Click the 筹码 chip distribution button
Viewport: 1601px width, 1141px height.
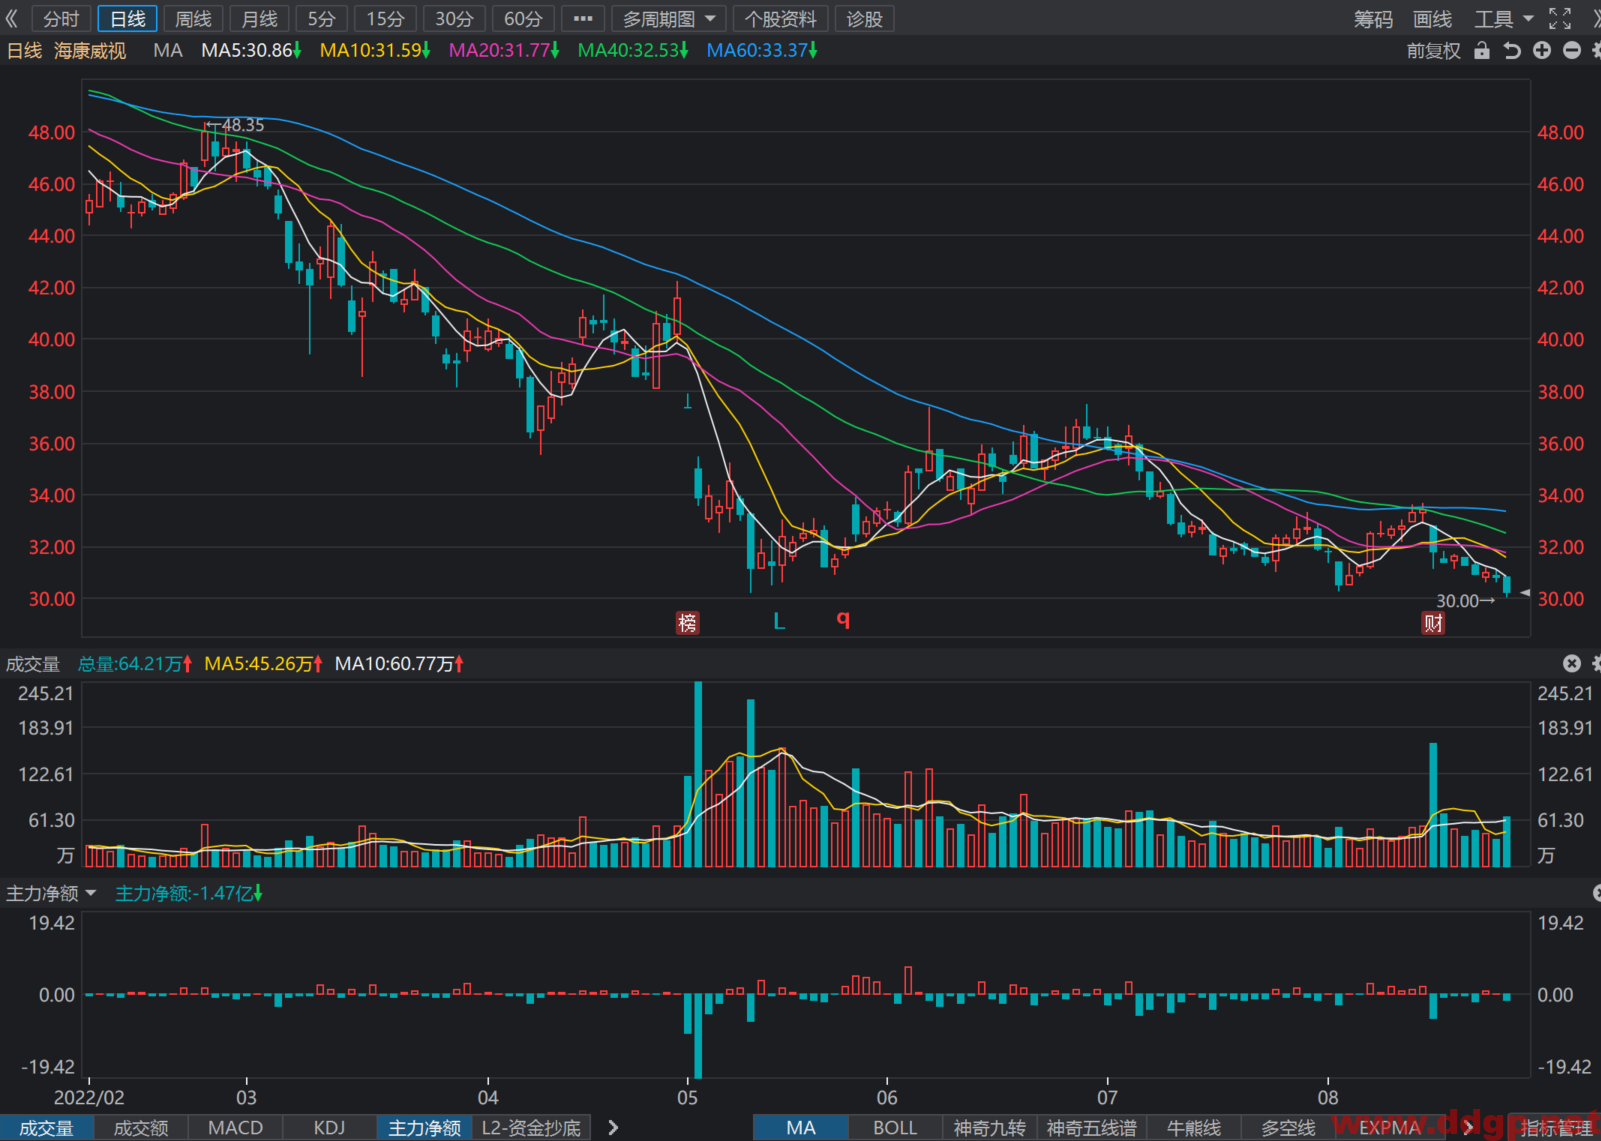coord(1373,19)
